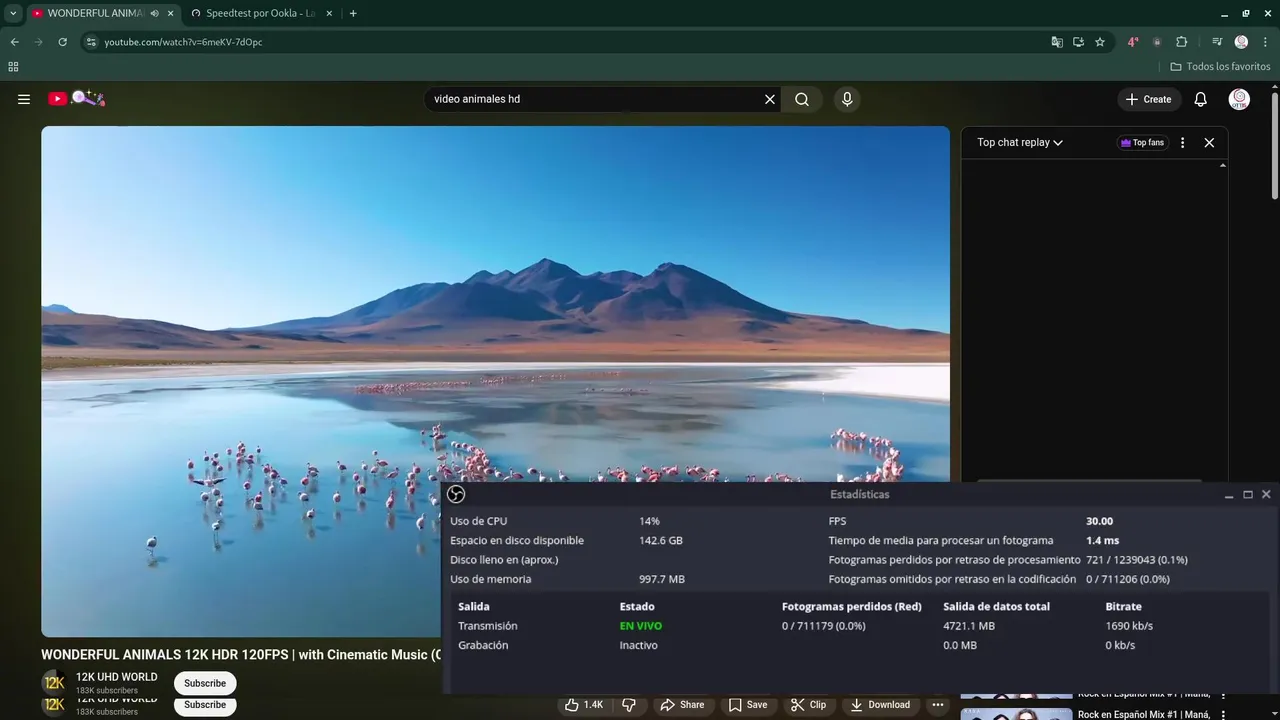
Task: Select the 14% CPU usage value
Action: point(649,521)
